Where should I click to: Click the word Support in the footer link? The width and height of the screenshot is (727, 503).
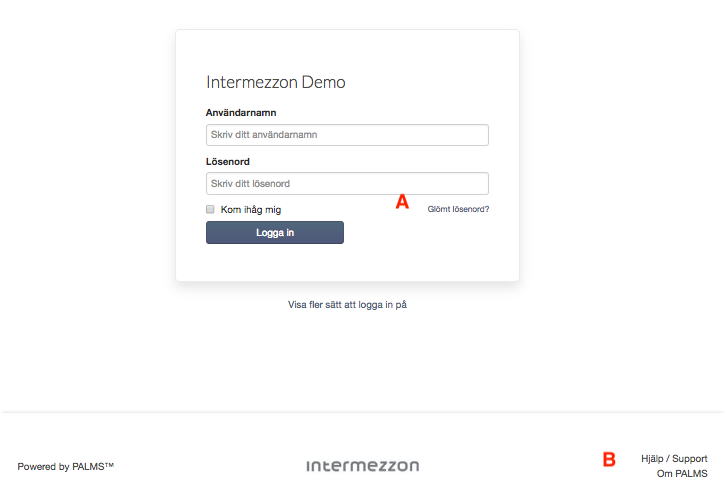pos(690,458)
